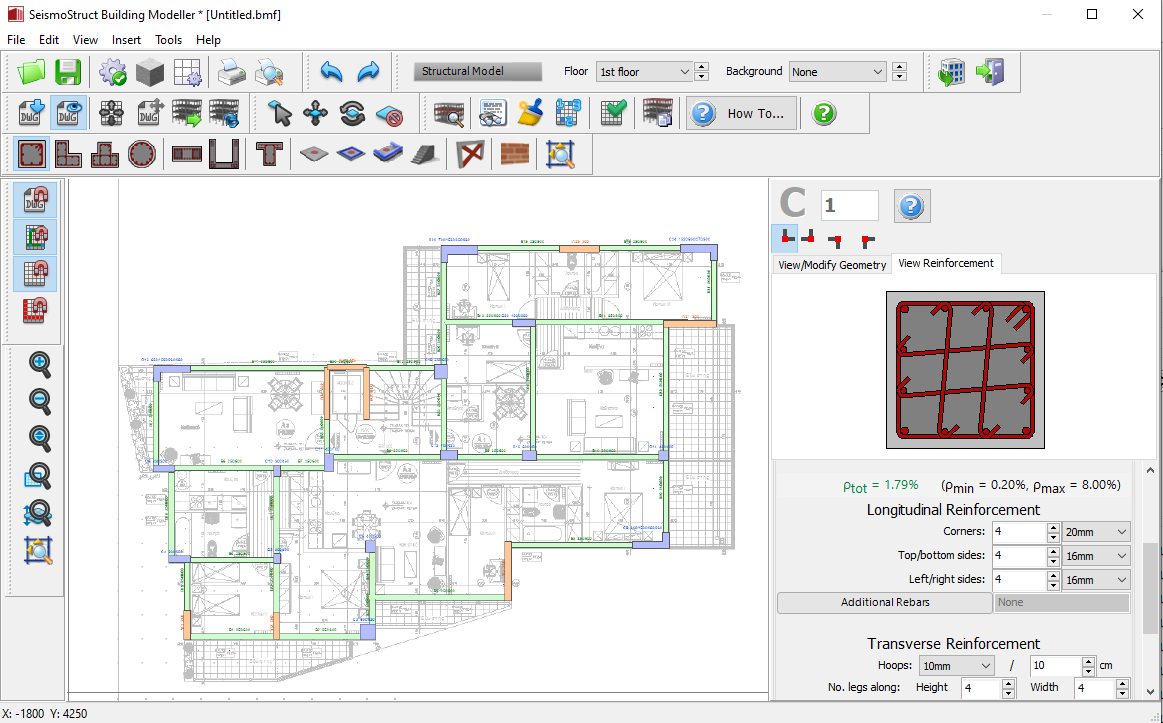Insert U-shaped core wall section
Screen dimensions: 1163x723
click(224, 154)
